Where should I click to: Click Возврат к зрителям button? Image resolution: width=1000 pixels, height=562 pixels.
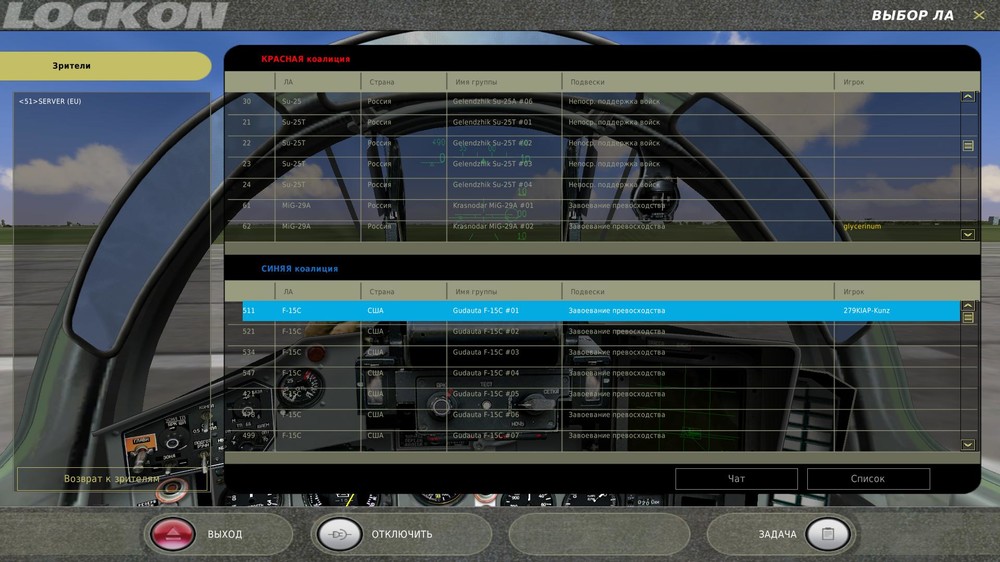tap(112, 478)
